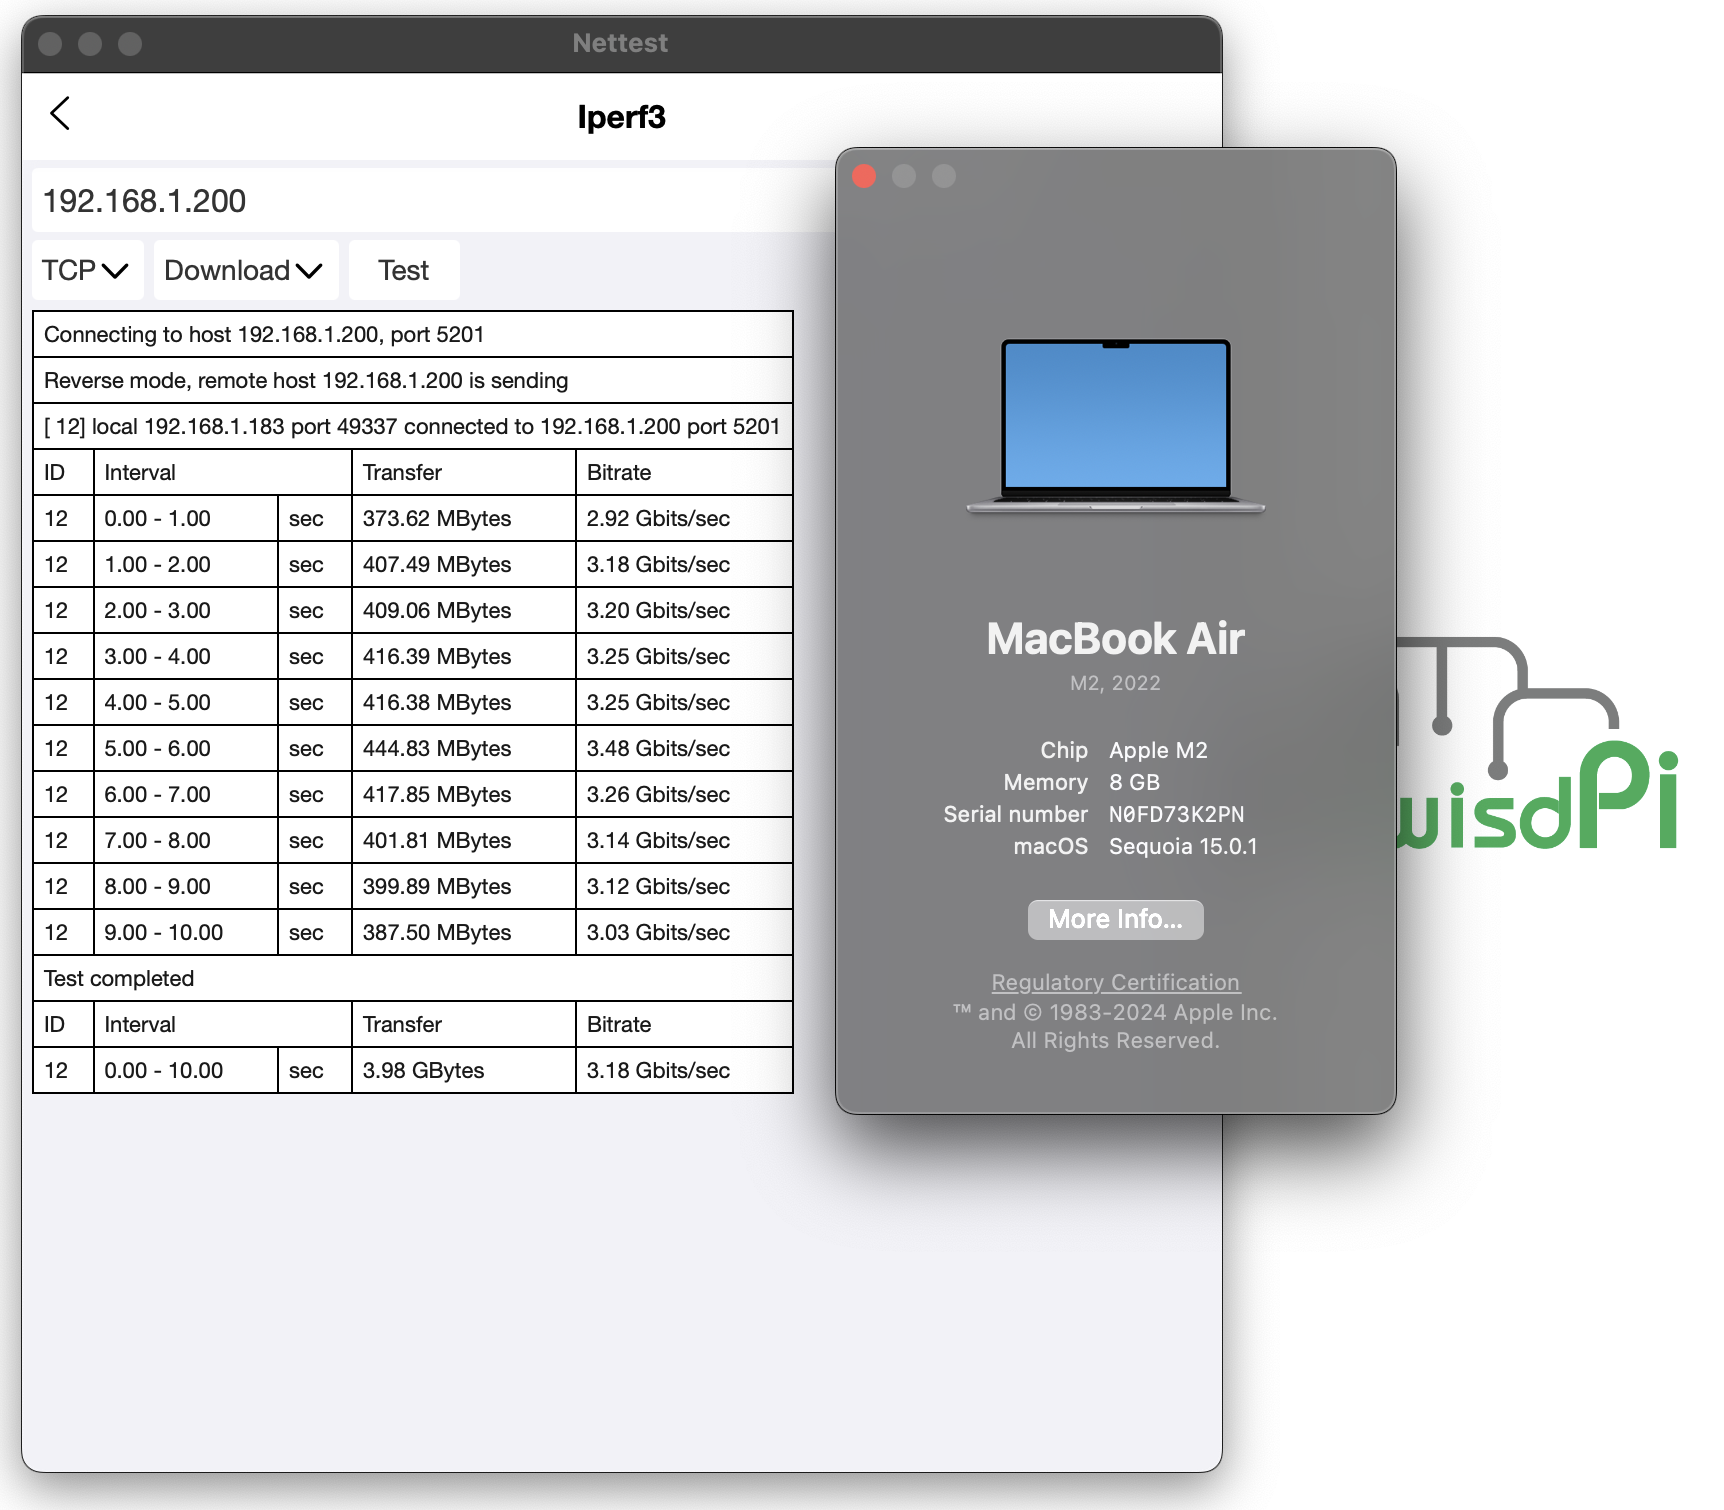Select the 8 GB memory value
This screenshot has height=1510, width=1724.
(1134, 782)
